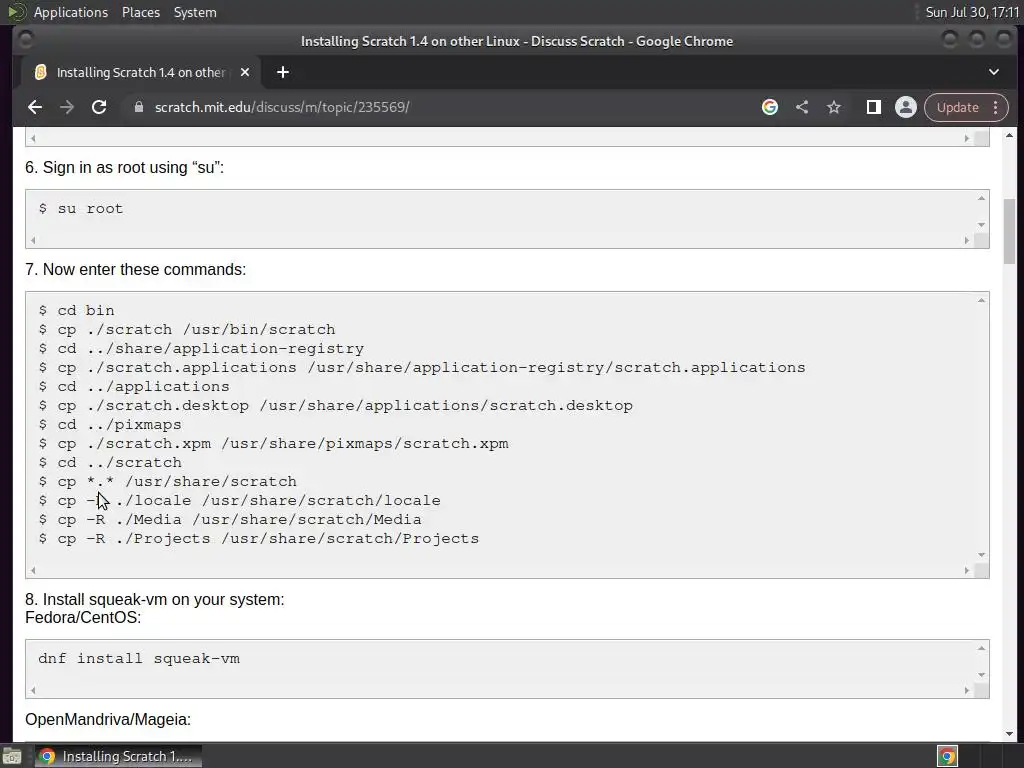The height and width of the screenshot is (768, 1024).
Task: Click down arrow in step 7 commands box
Action: [x=982, y=554]
